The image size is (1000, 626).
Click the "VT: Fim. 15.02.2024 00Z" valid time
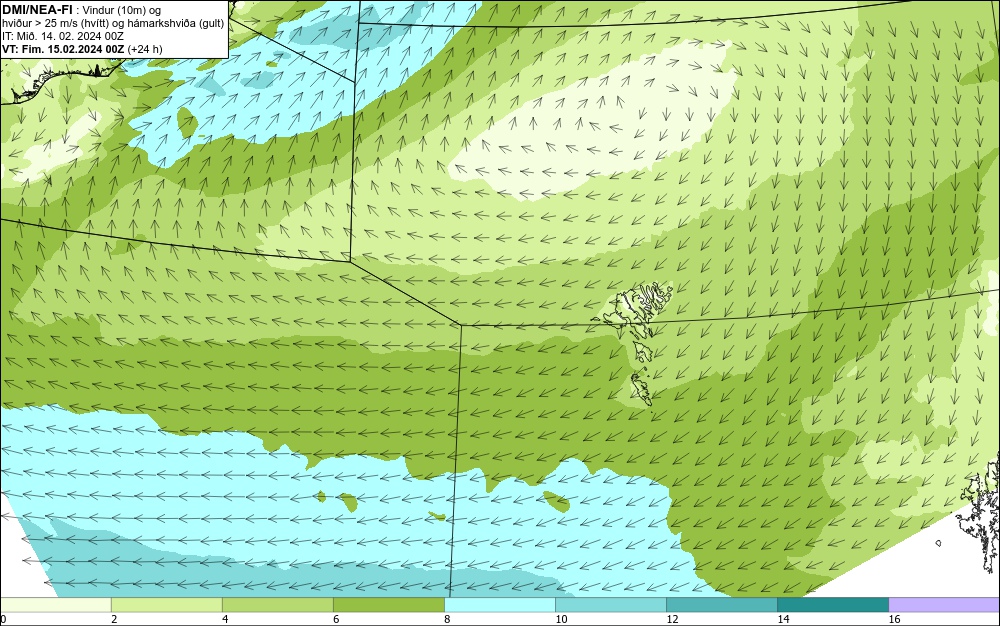pyautogui.click(x=63, y=49)
